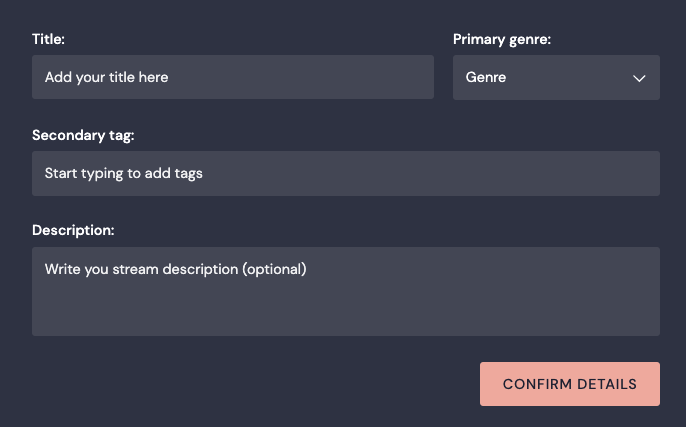The width and height of the screenshot is (686, 427).
Task: Focus the stream description box
Action: coord(345,291)
